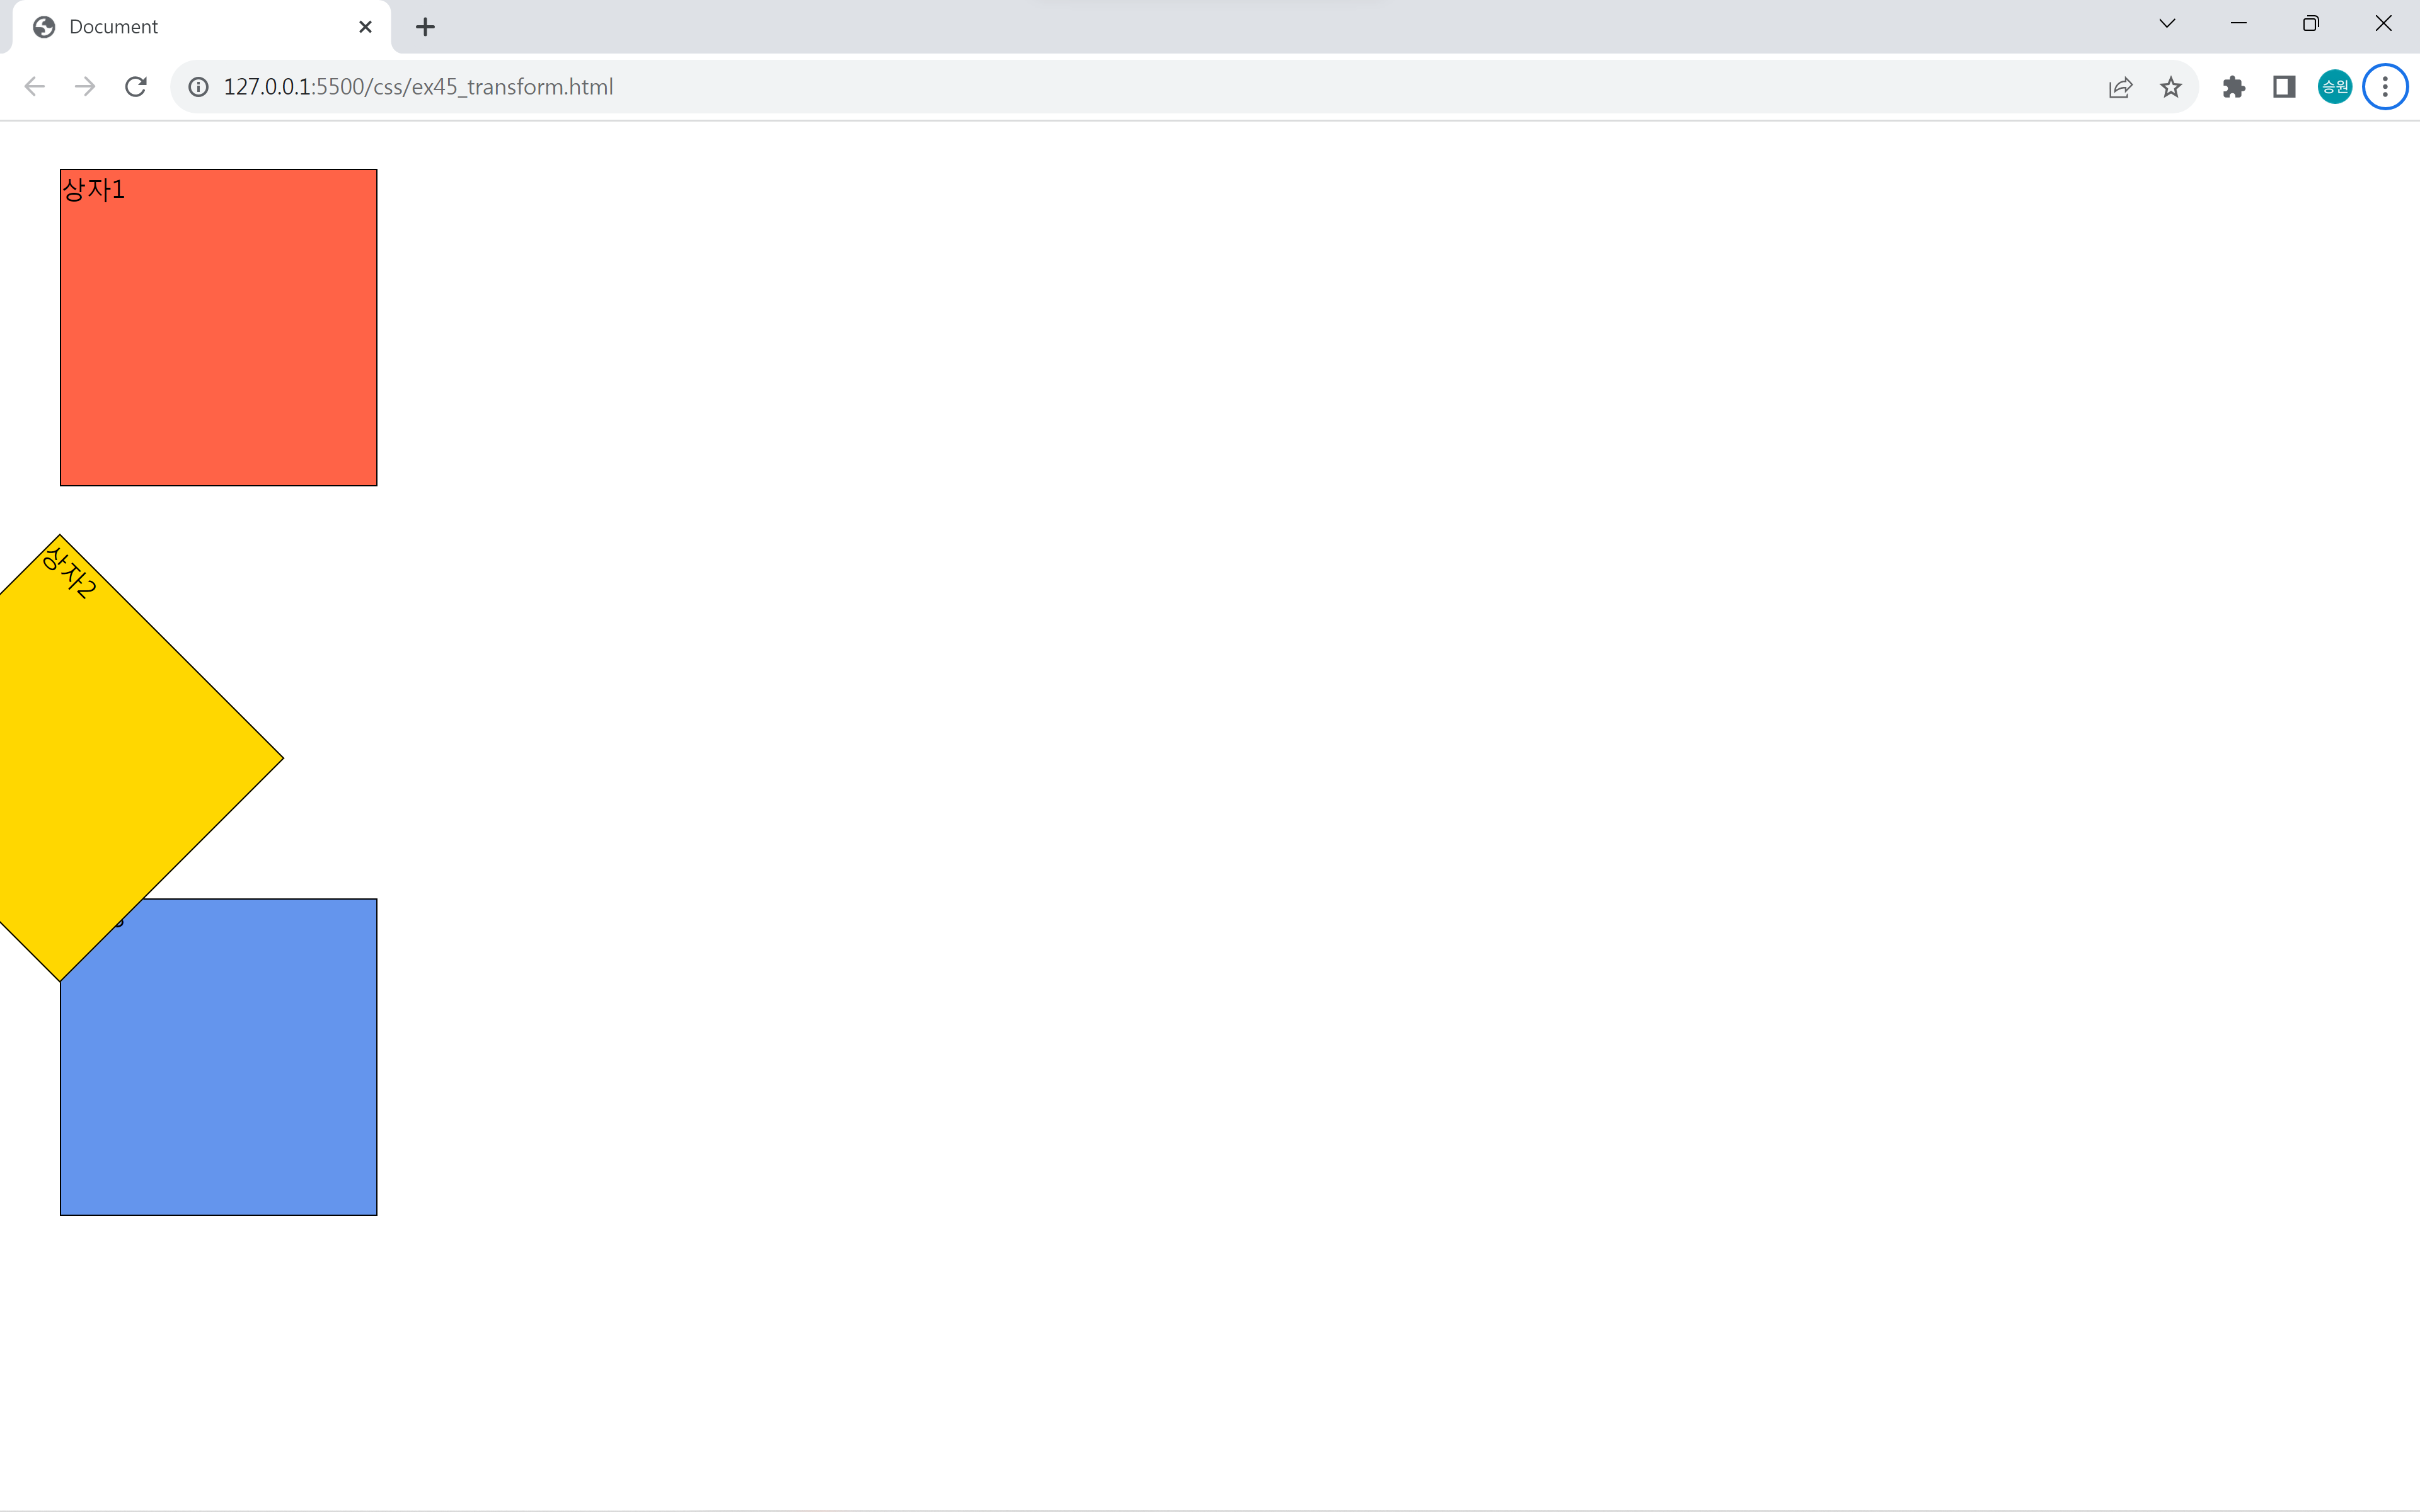Open a new tab
The width and height of the screenshot is (2420, 1512).
pos(425,27)
